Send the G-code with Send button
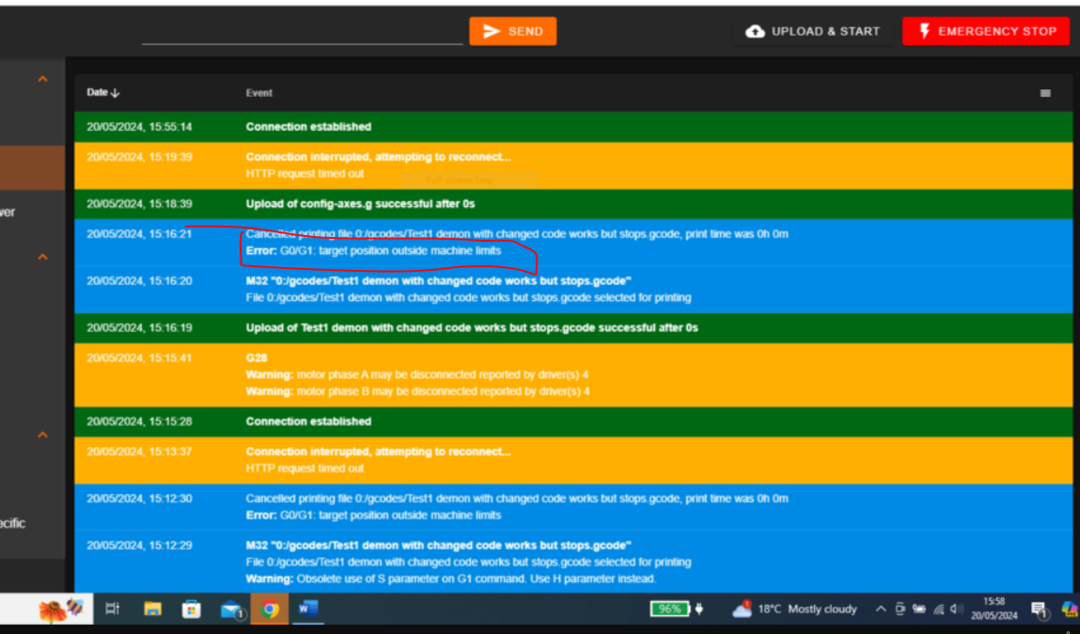The height and width of the screenshot is (634, 1080). tap(513, 31)
